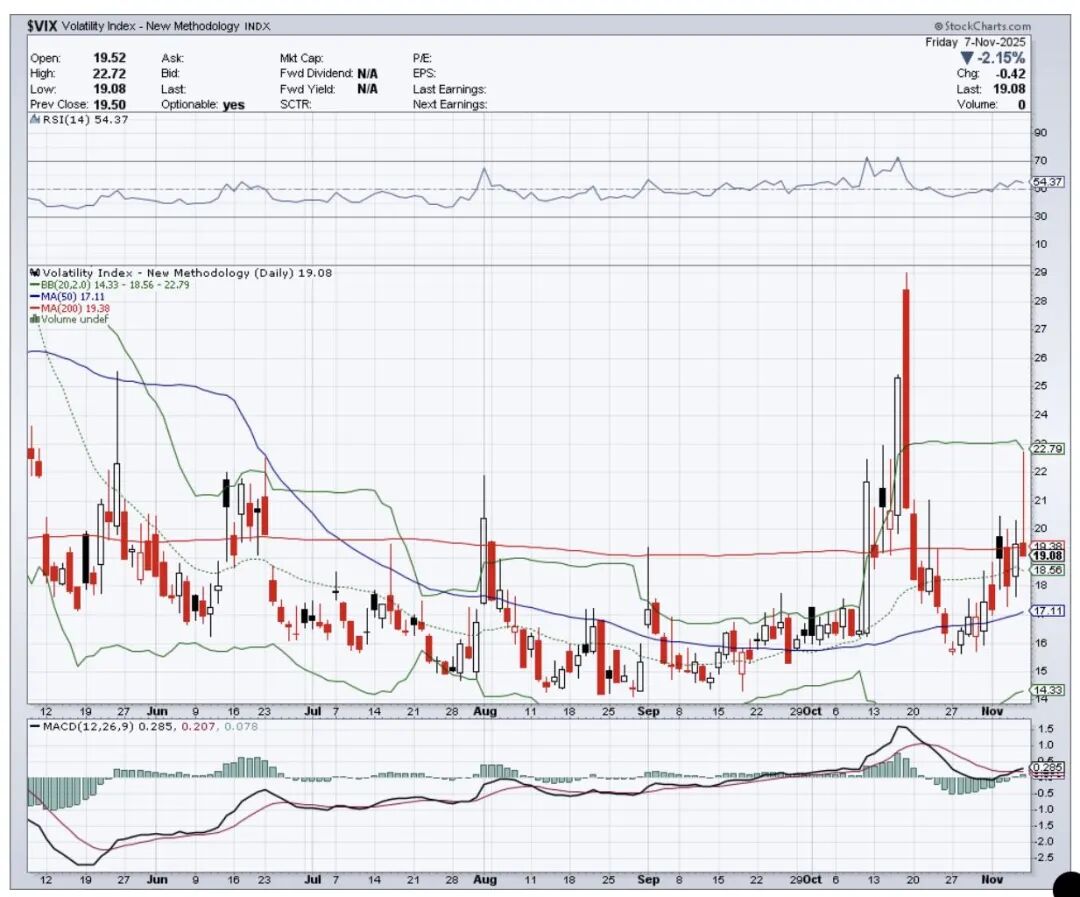This screenshot has width=1080, height=897.
Task: Click the RSI(14) panel legend icon
Action: coord(35,119)
